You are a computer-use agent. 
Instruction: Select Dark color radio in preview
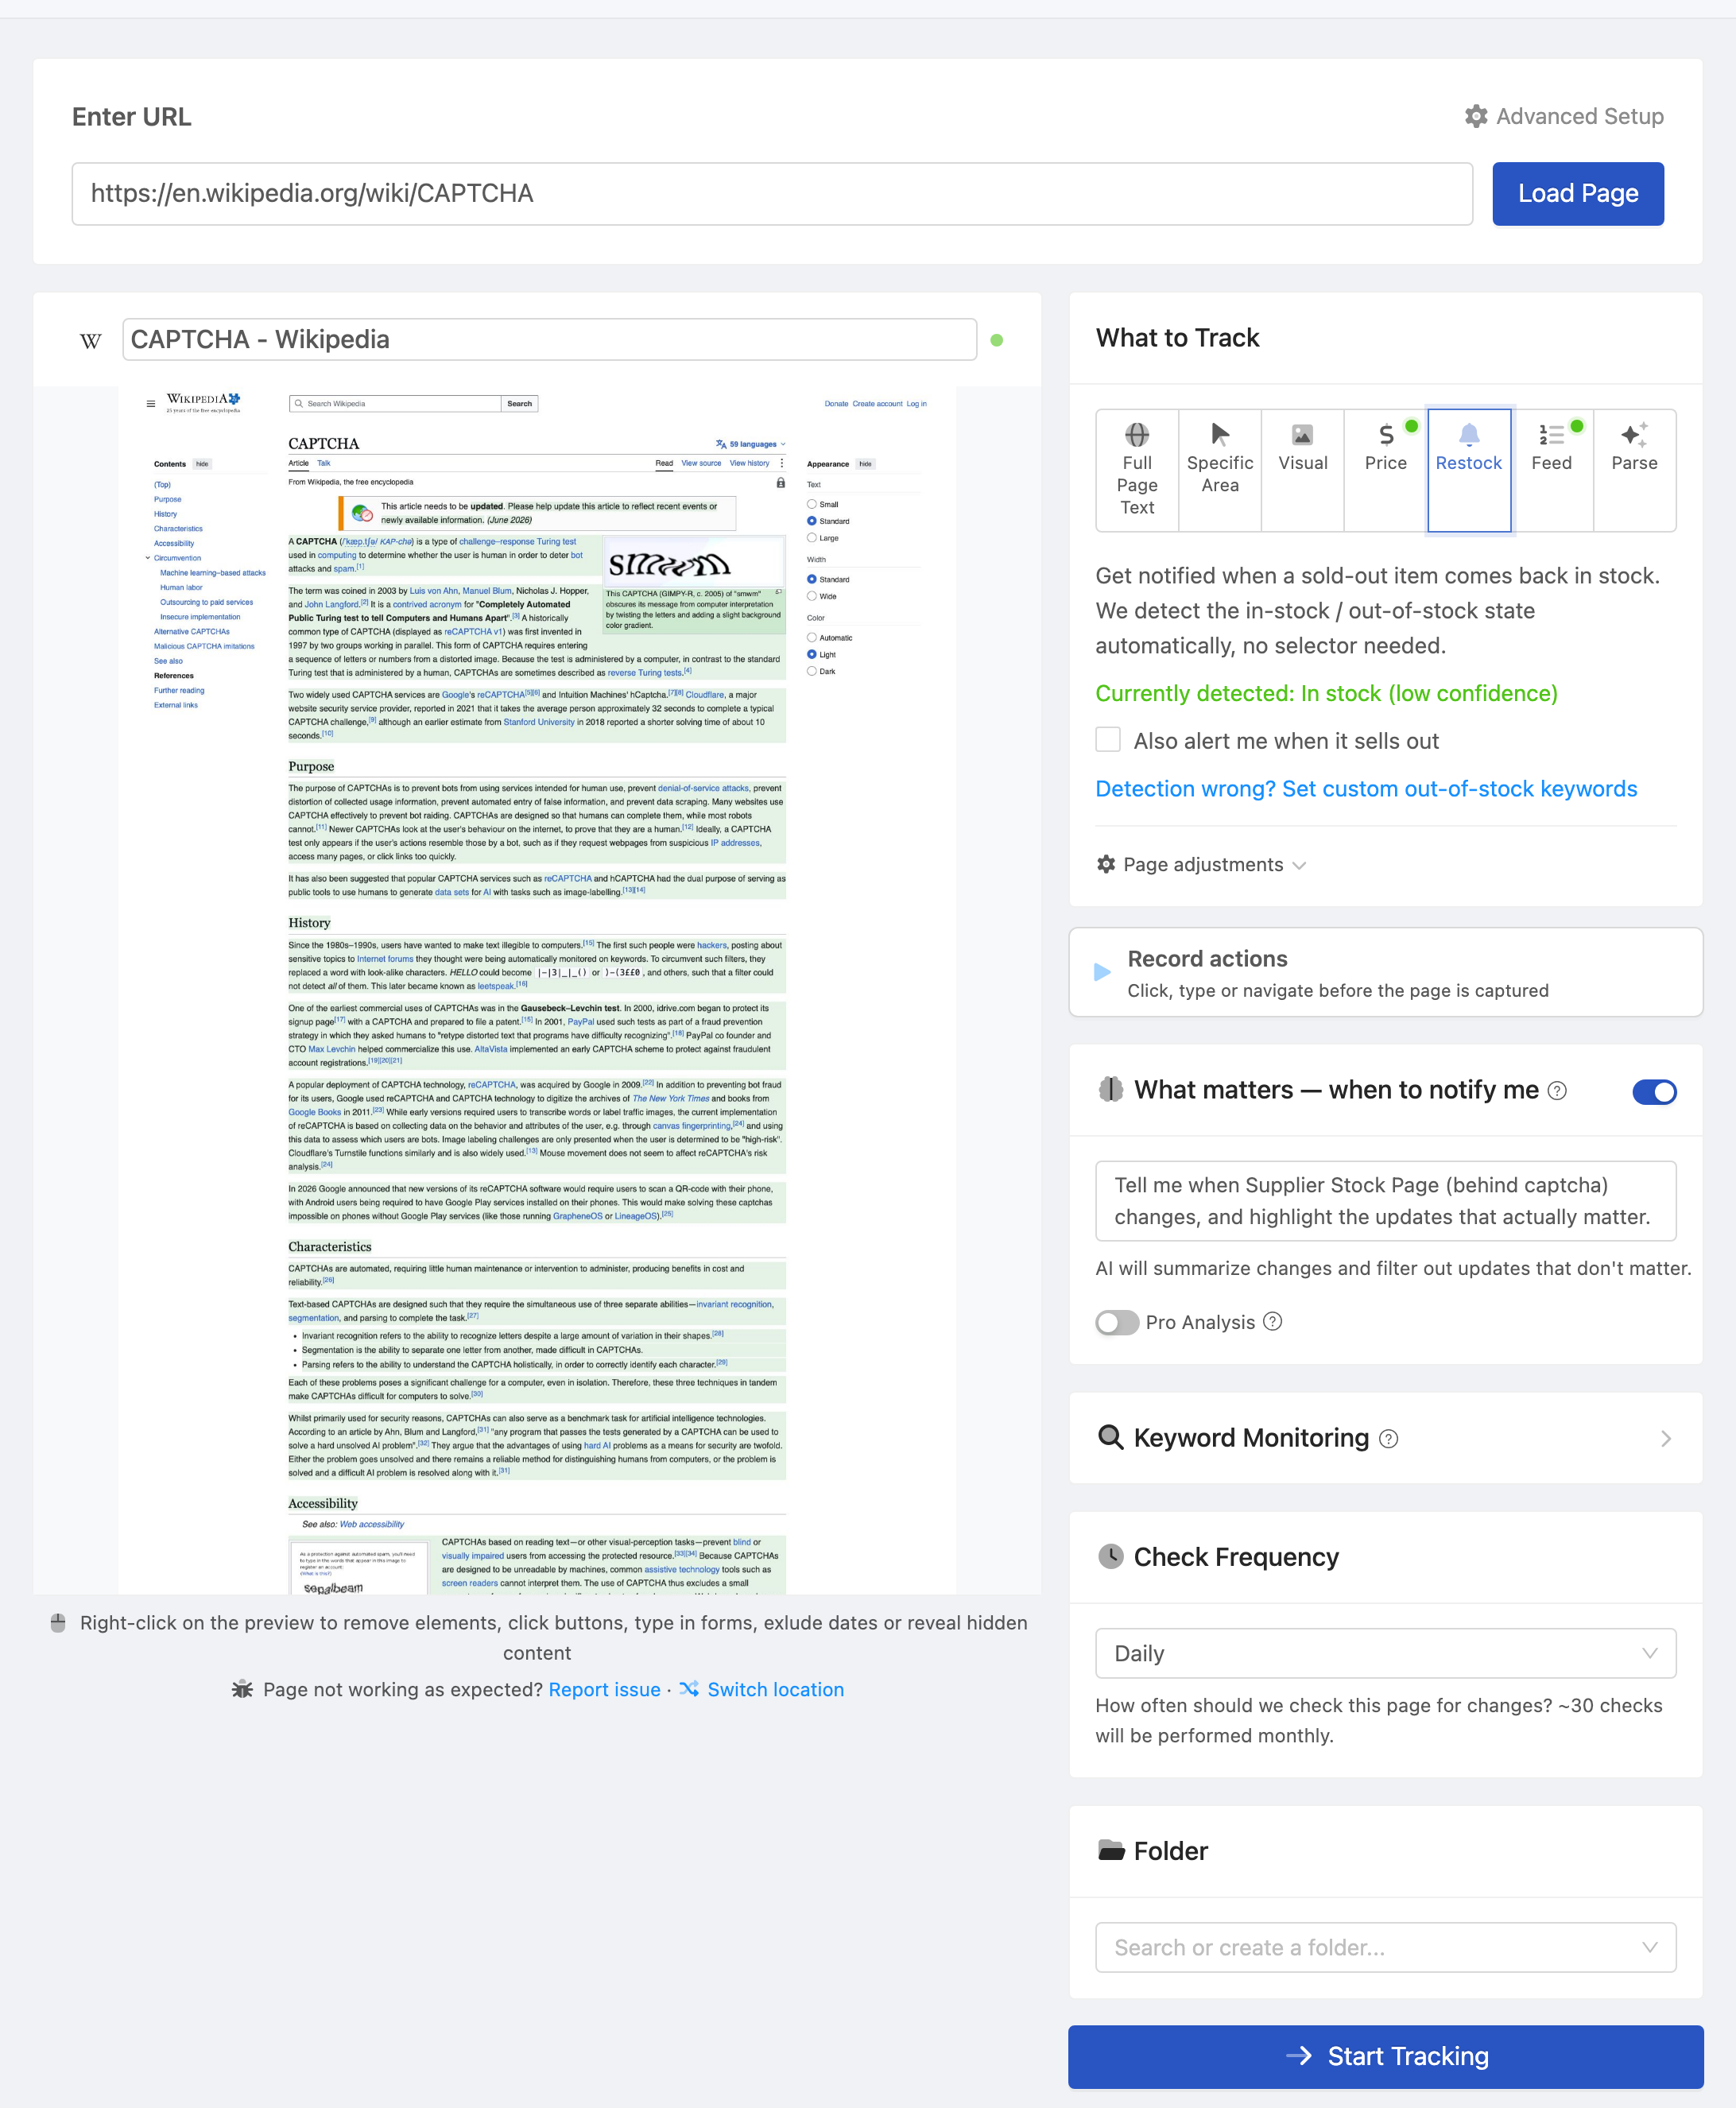pos(812,671)
